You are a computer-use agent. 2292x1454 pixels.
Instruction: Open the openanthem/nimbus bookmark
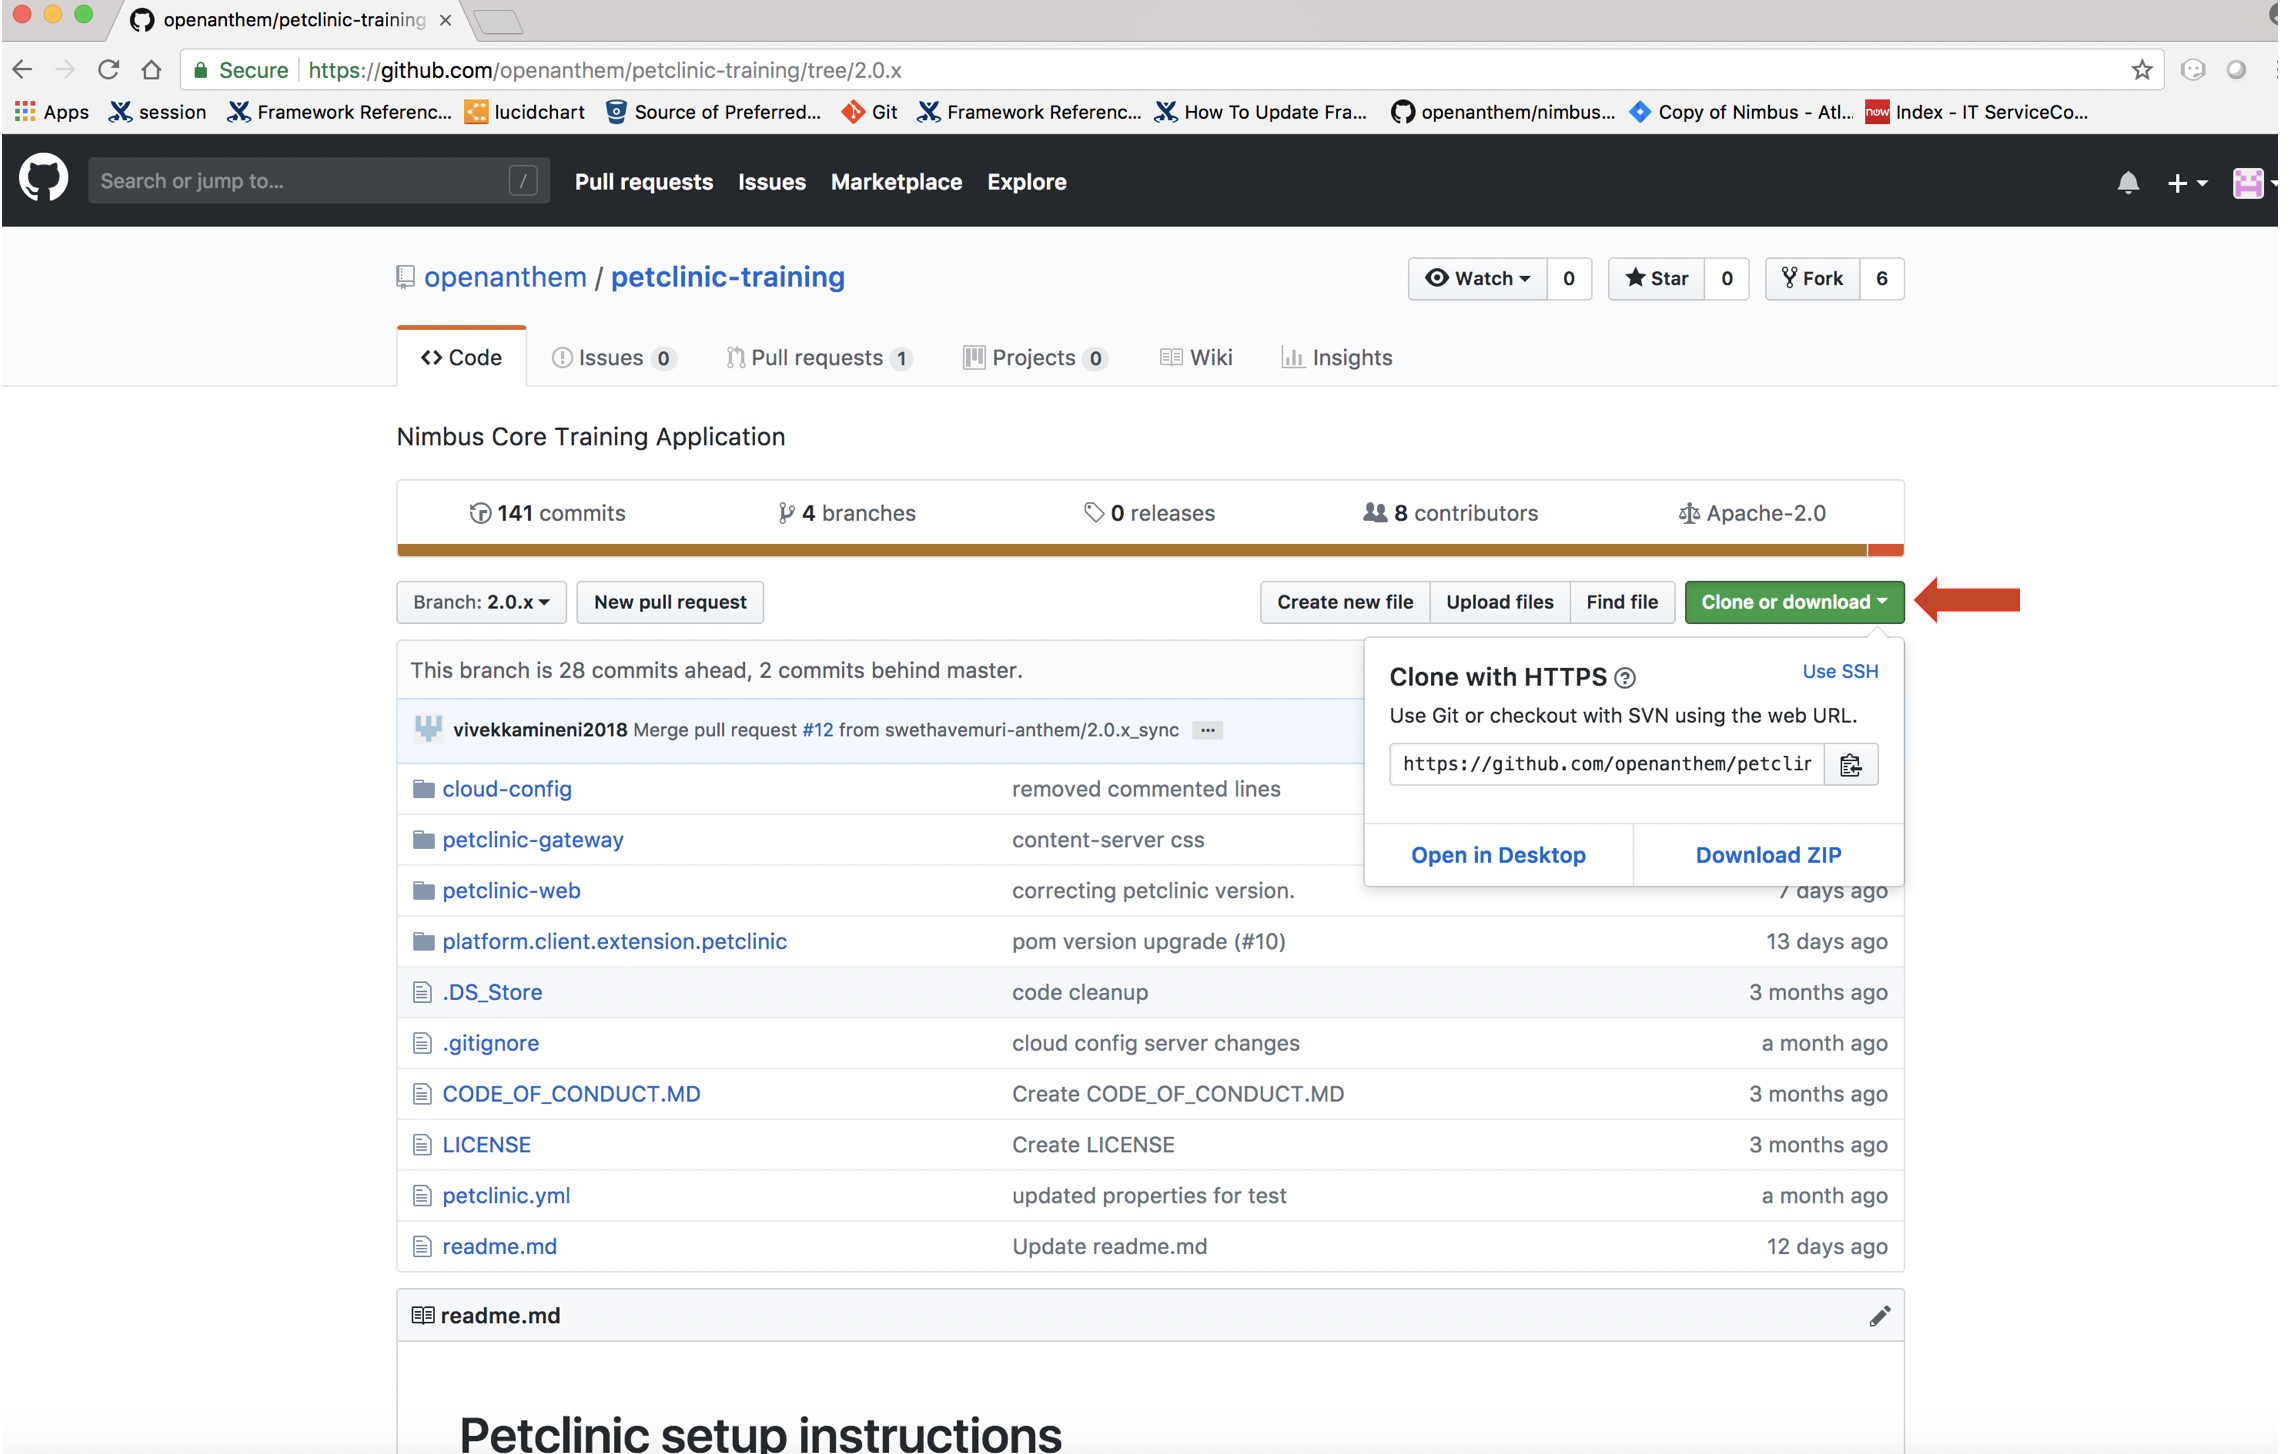[x=1502, y=112]
